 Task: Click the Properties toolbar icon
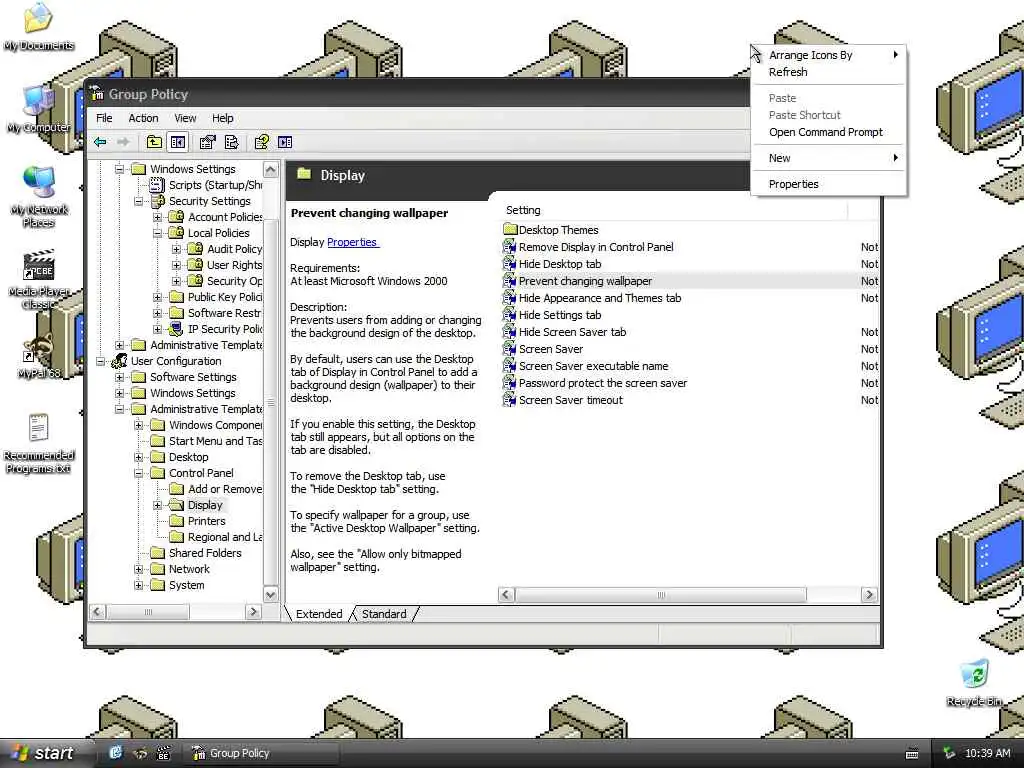pos(208,142)
